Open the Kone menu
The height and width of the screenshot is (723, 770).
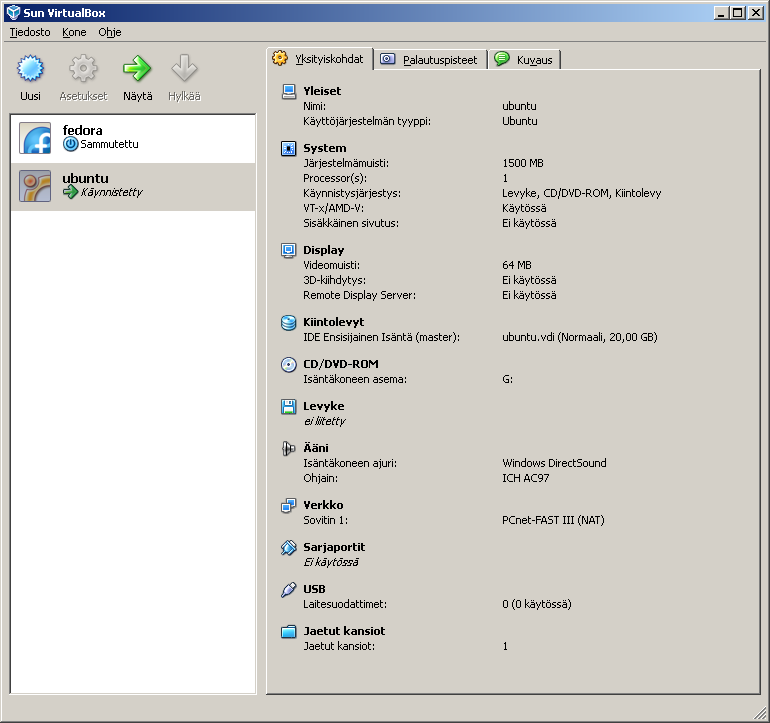[x=74, y=32]
